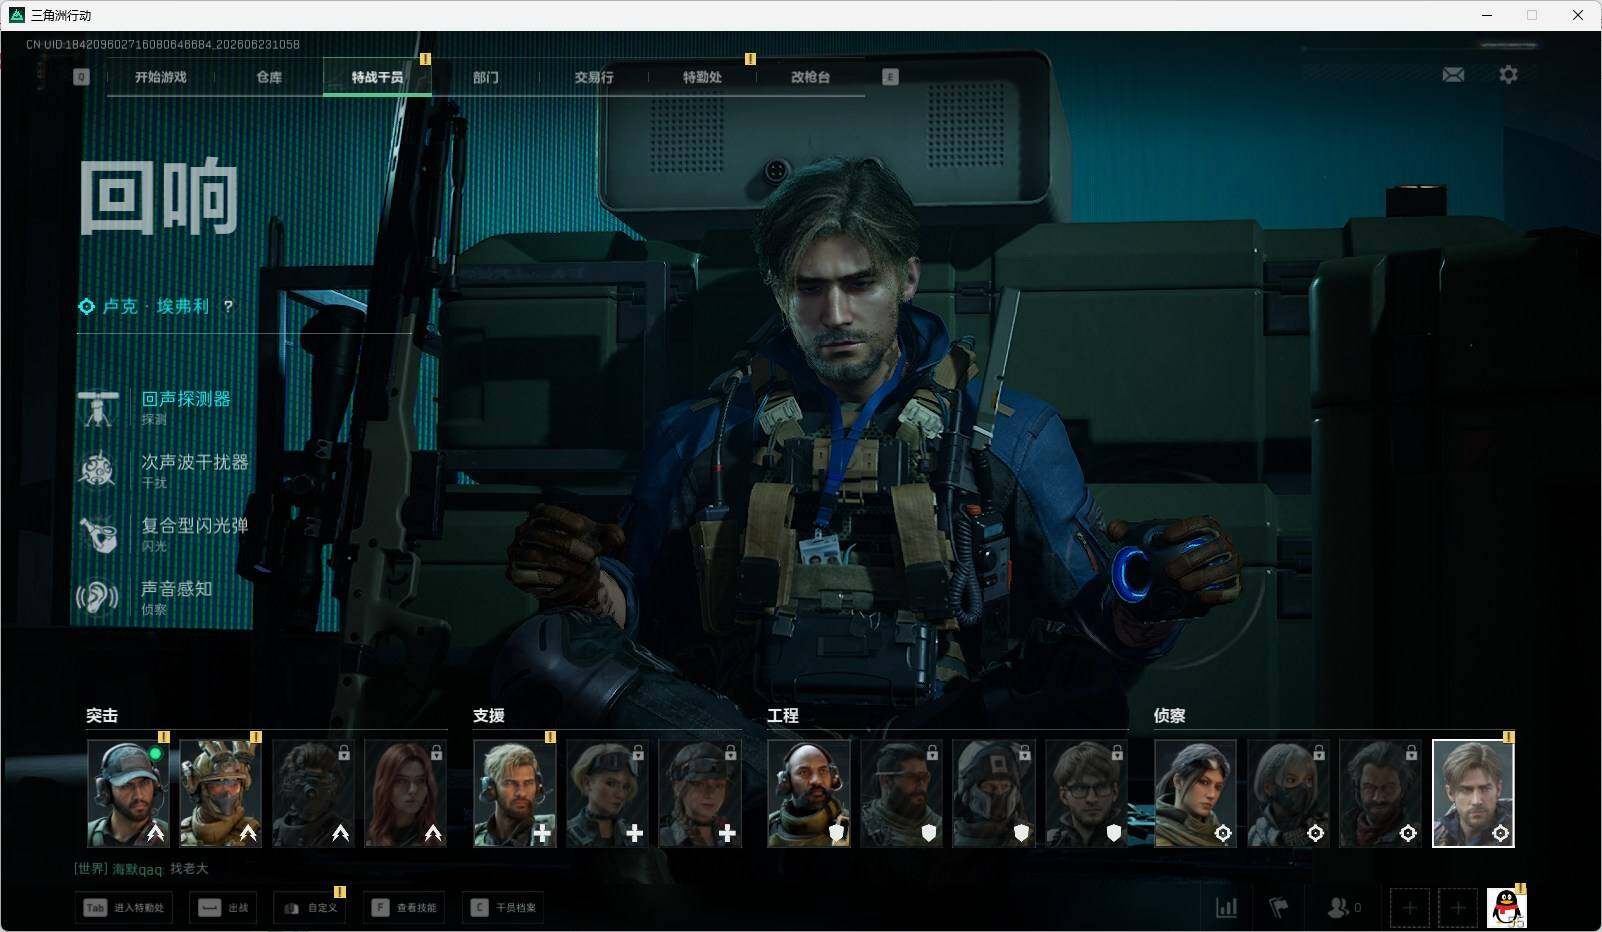Select the 次声波干扰器 skill icon
The width and height of the screenshot is (1602, 932).
[98, 470]
